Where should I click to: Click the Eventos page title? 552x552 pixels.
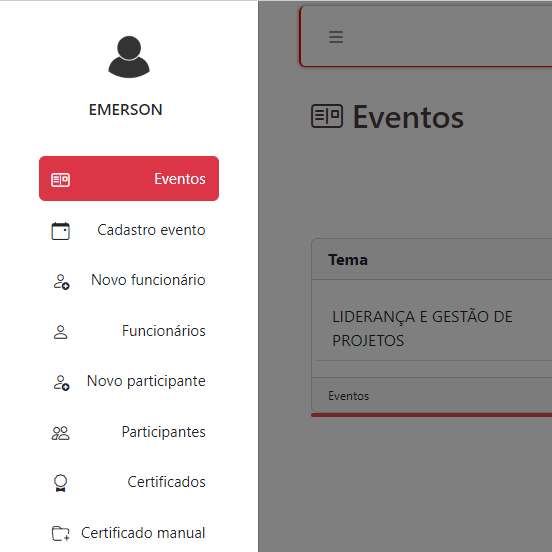tap(408, 117)
